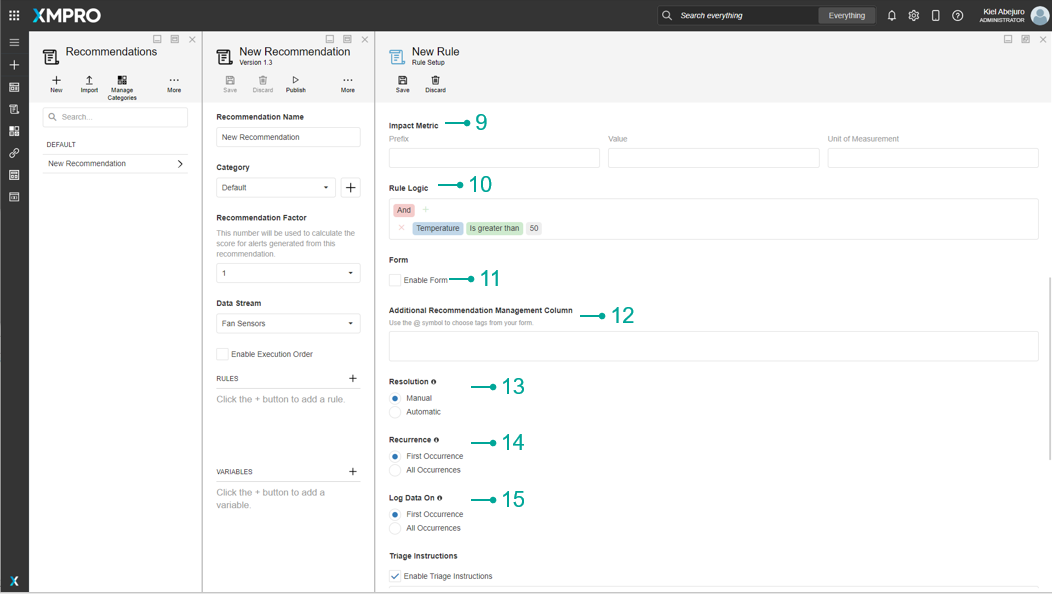The image size is (1052, 594).
Task: Click the Everything search scope button
Action: (846, 16)
